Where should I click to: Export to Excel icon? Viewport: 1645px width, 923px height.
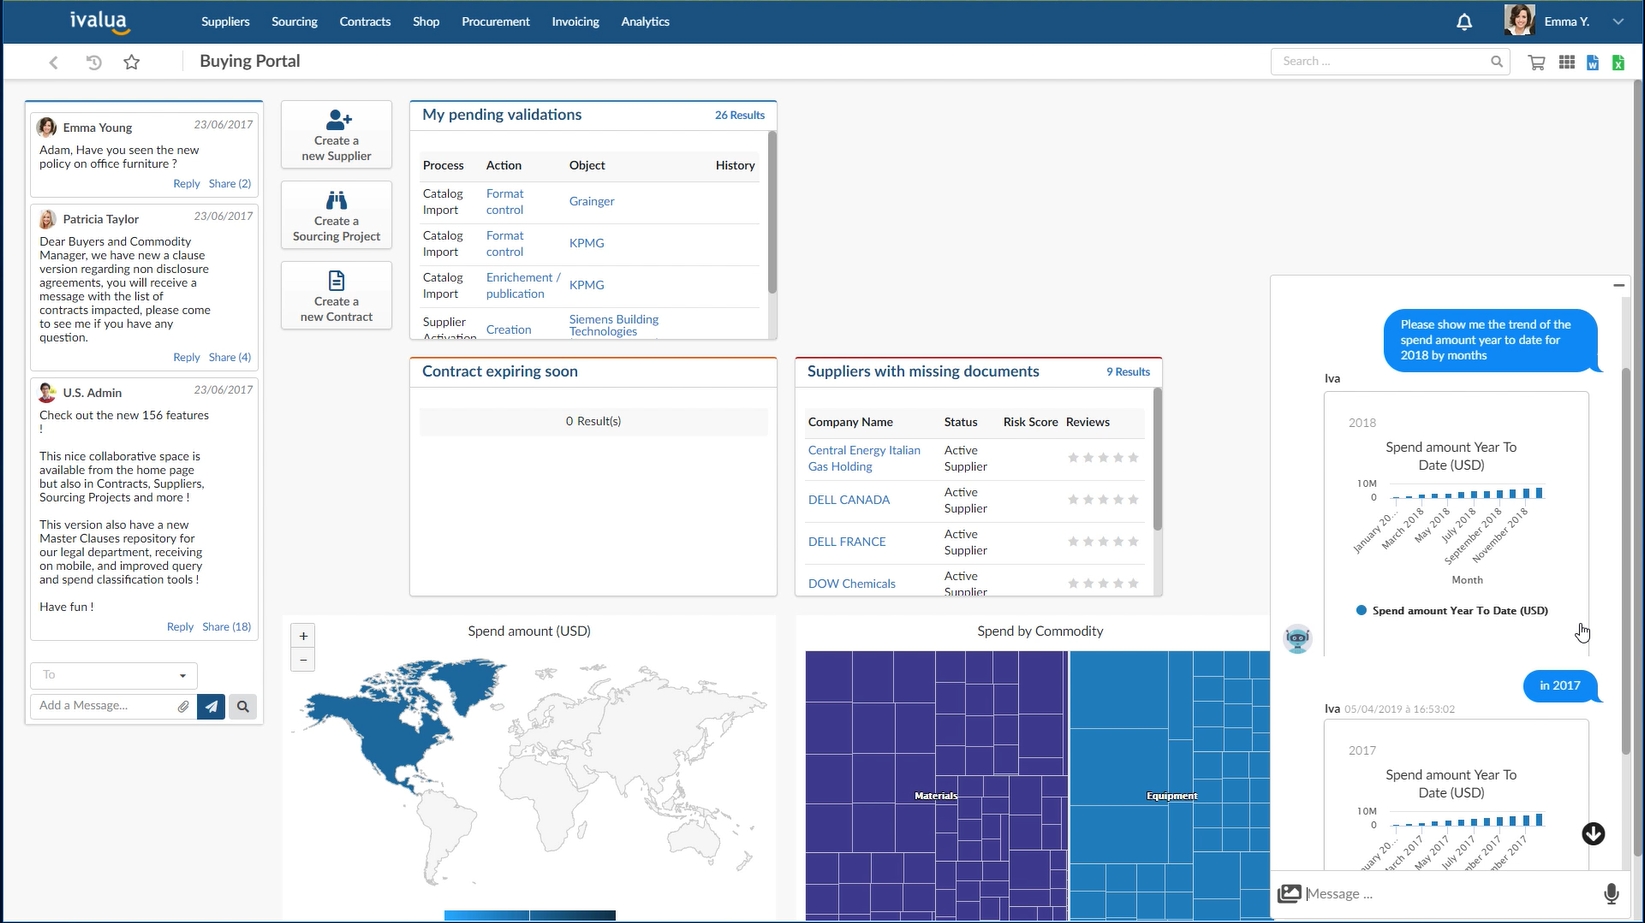click(x=1618, y=63)
